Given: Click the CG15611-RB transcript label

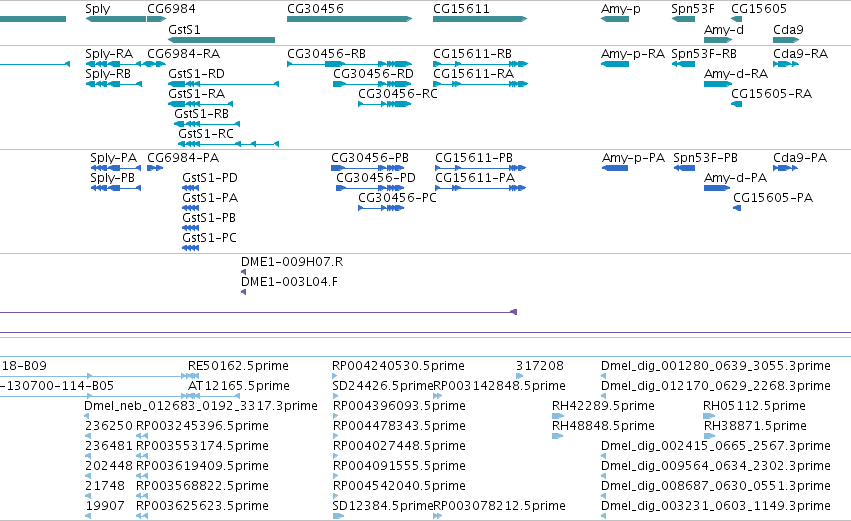Looking at the screenshot, I should click(x=473, y=54).
